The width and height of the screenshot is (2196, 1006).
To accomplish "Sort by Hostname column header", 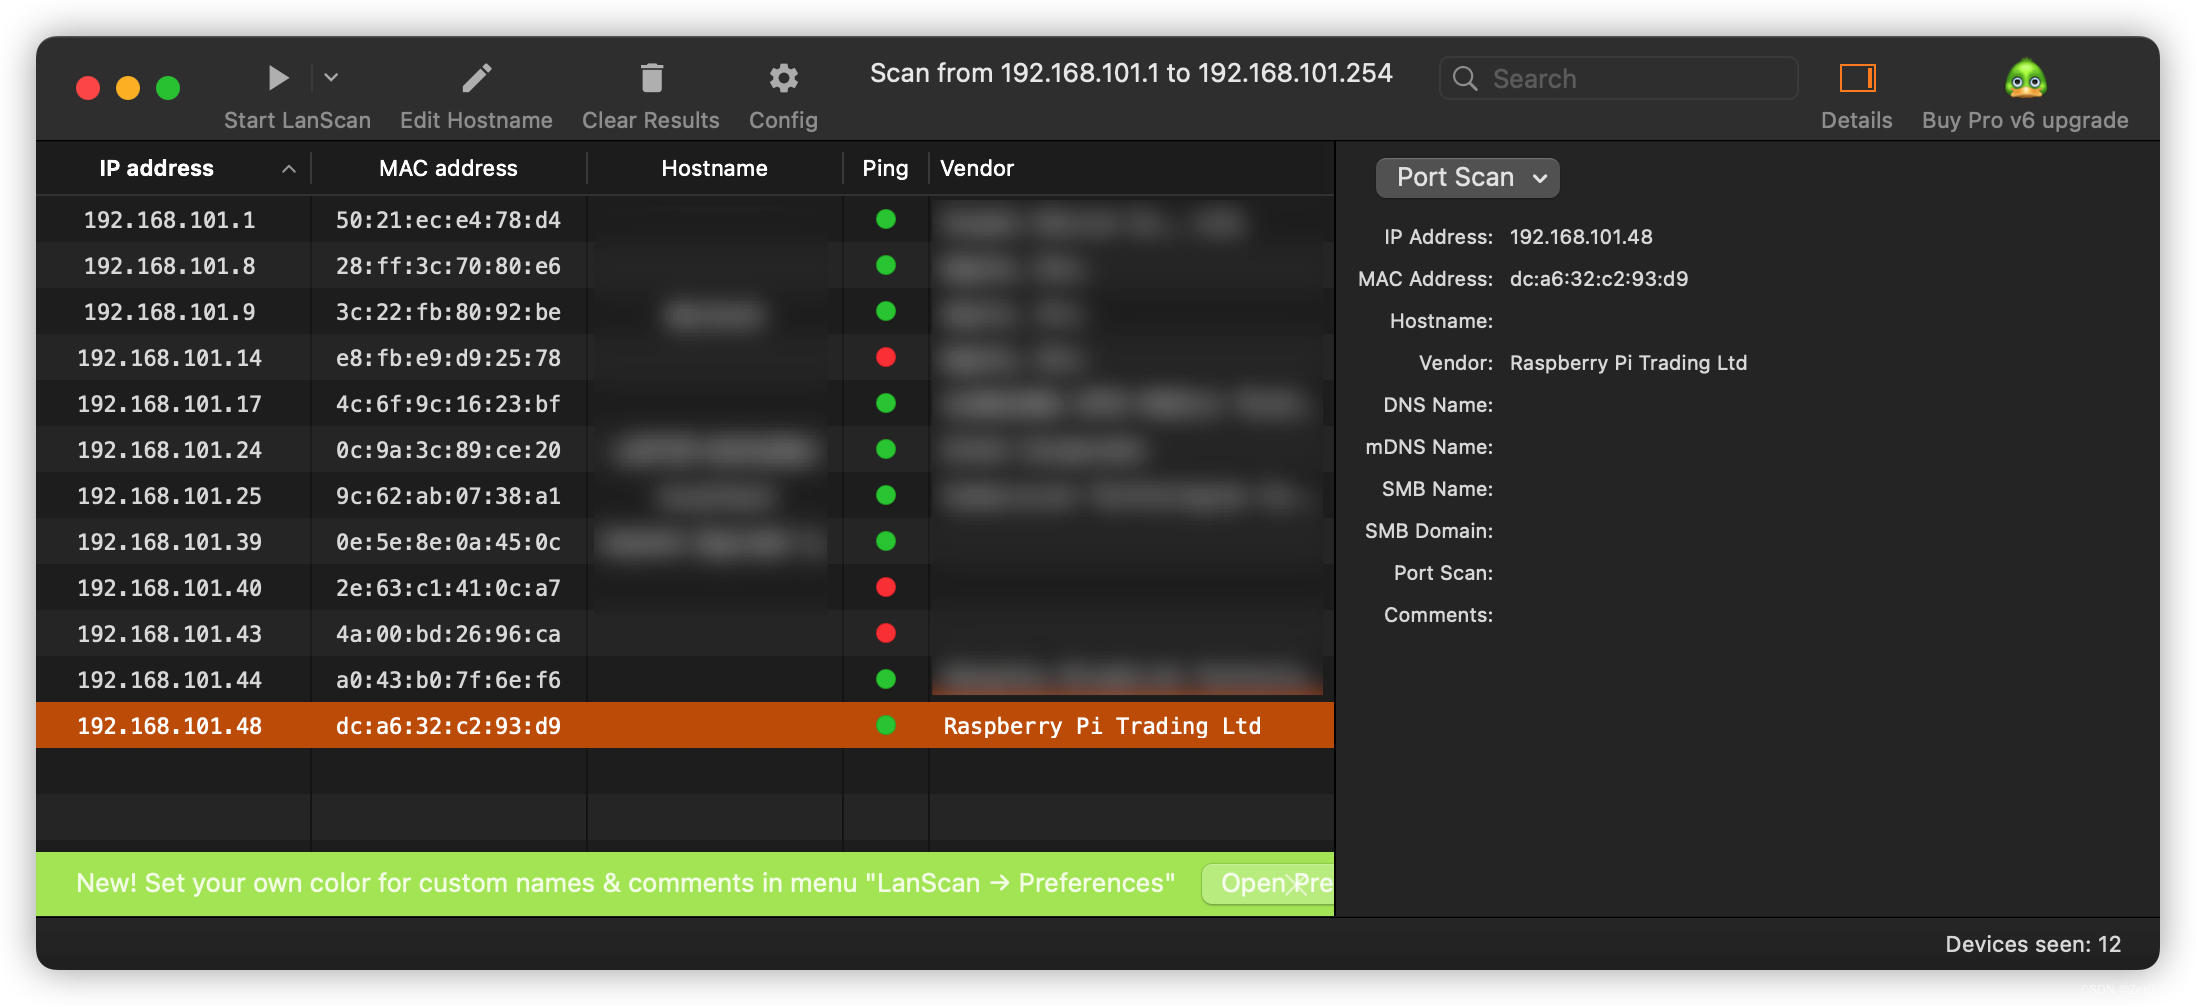I will (714, 168).
